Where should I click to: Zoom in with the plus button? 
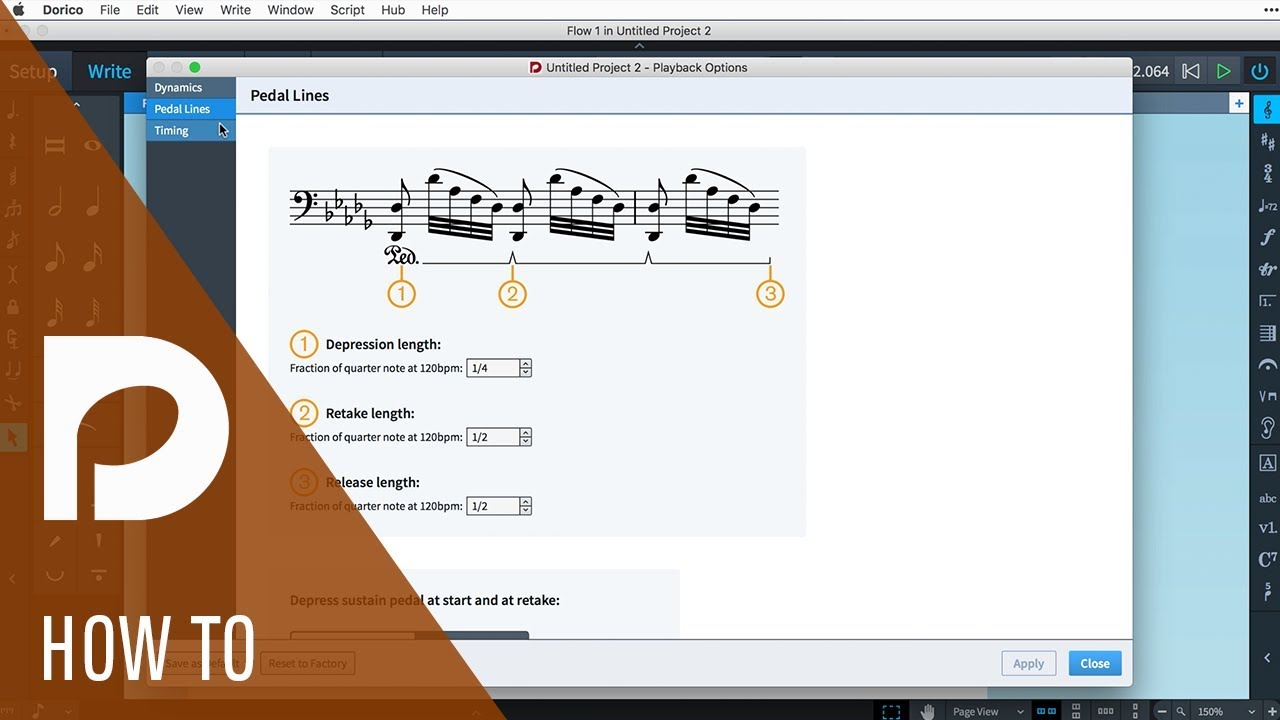click(1273, 711)
